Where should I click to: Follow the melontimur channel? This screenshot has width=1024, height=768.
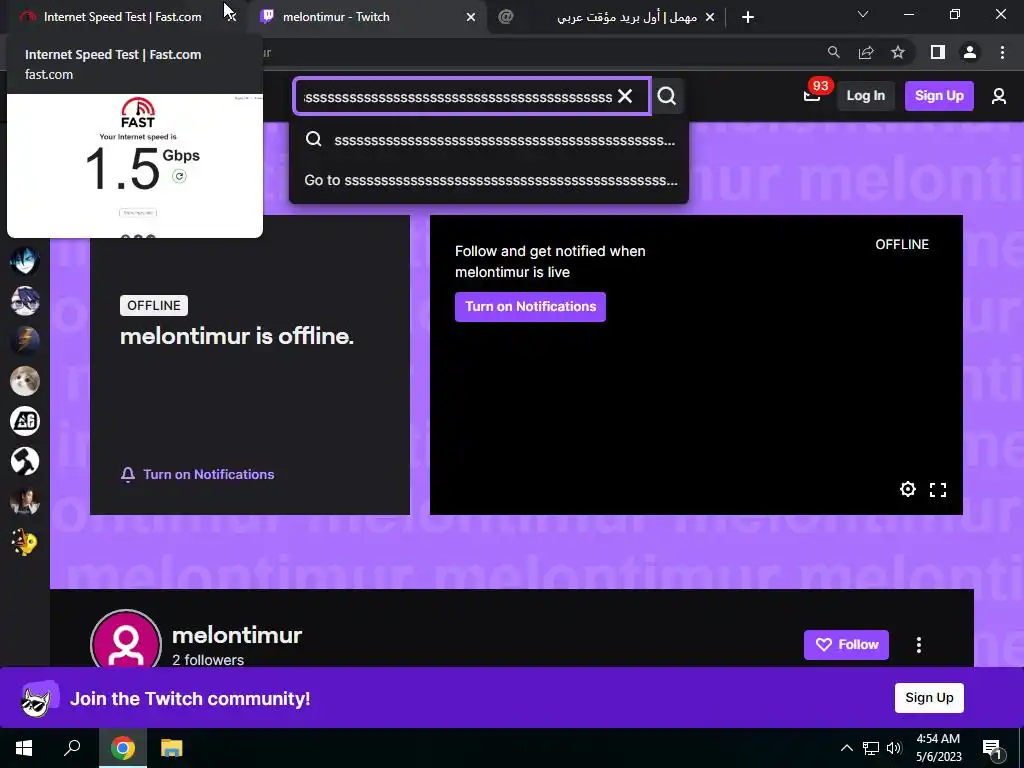[846, 645]
